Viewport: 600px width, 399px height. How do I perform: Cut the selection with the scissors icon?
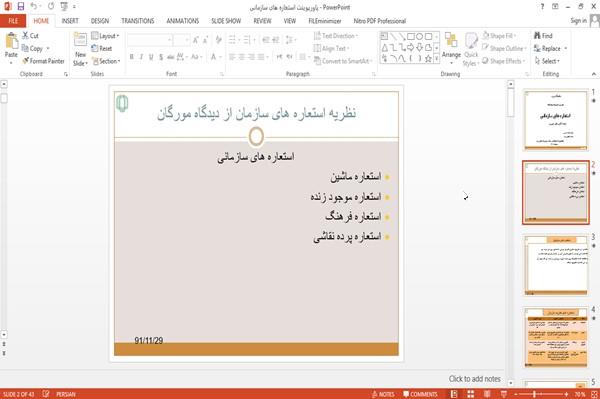pos(30,36)
